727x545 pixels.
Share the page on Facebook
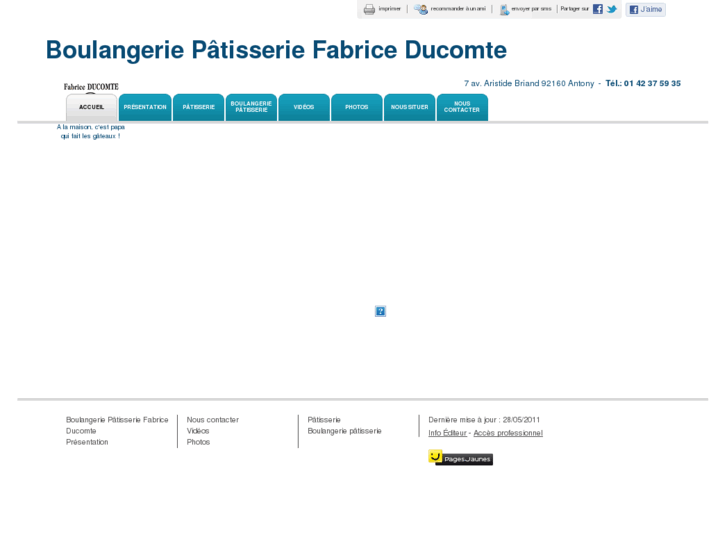(598, 9)
